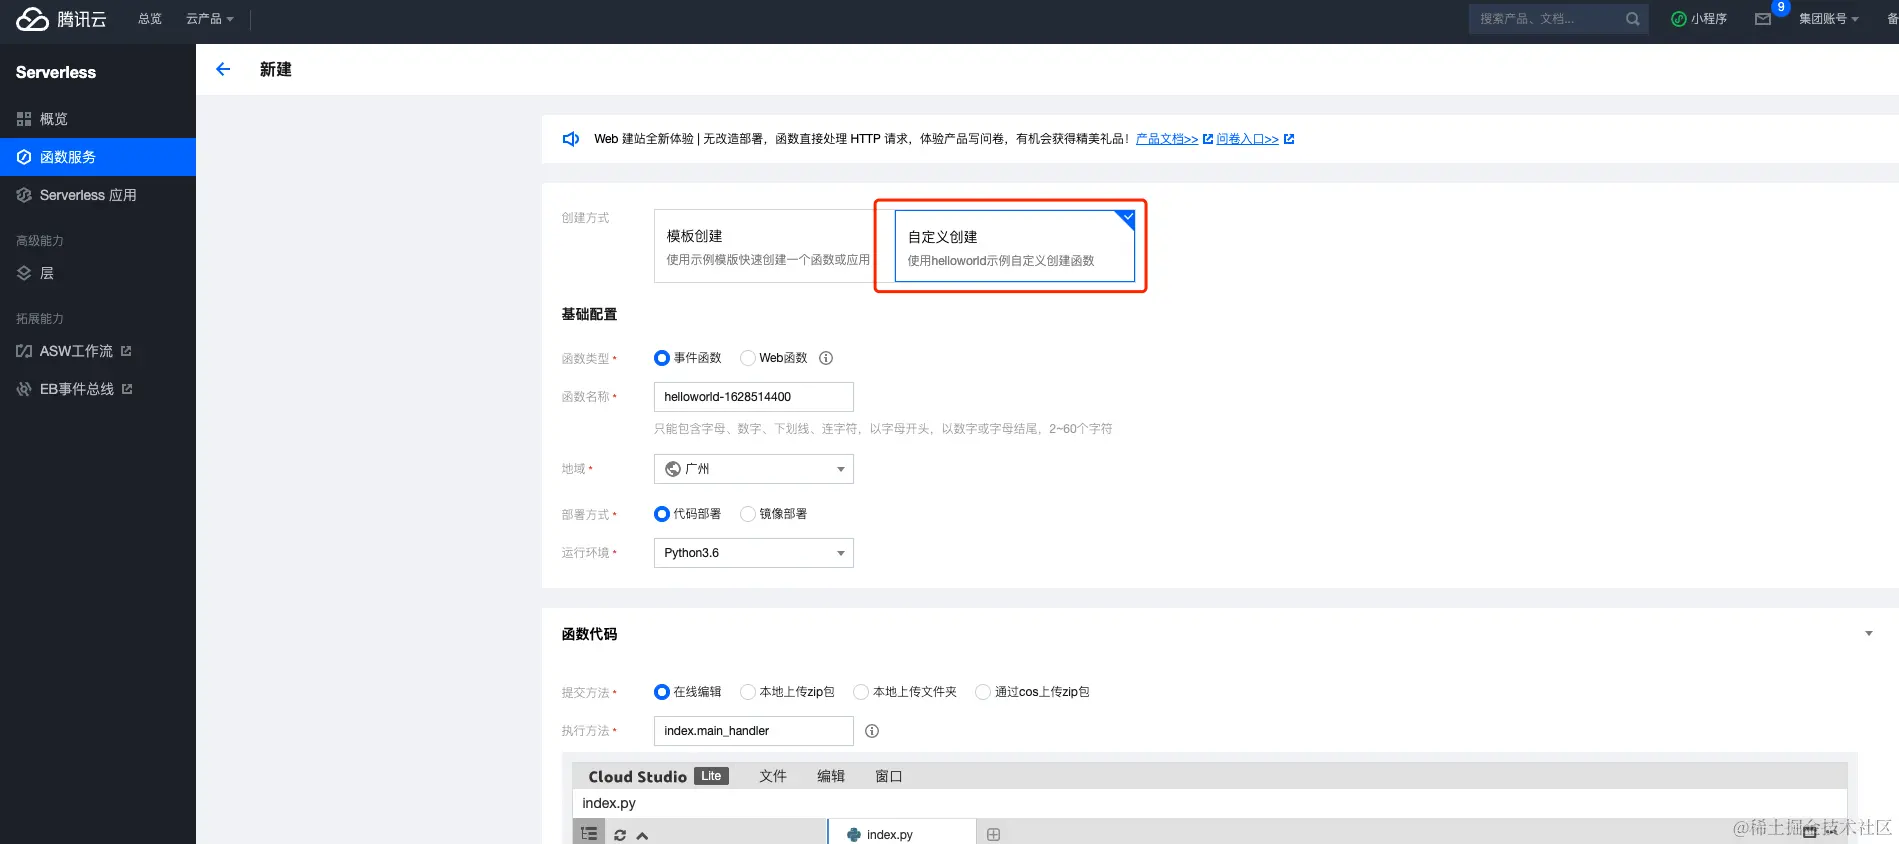This screenshot has height=844, width=1899.
Task: Open the 总览 top navigation item
Action: (x=150, y=19)
